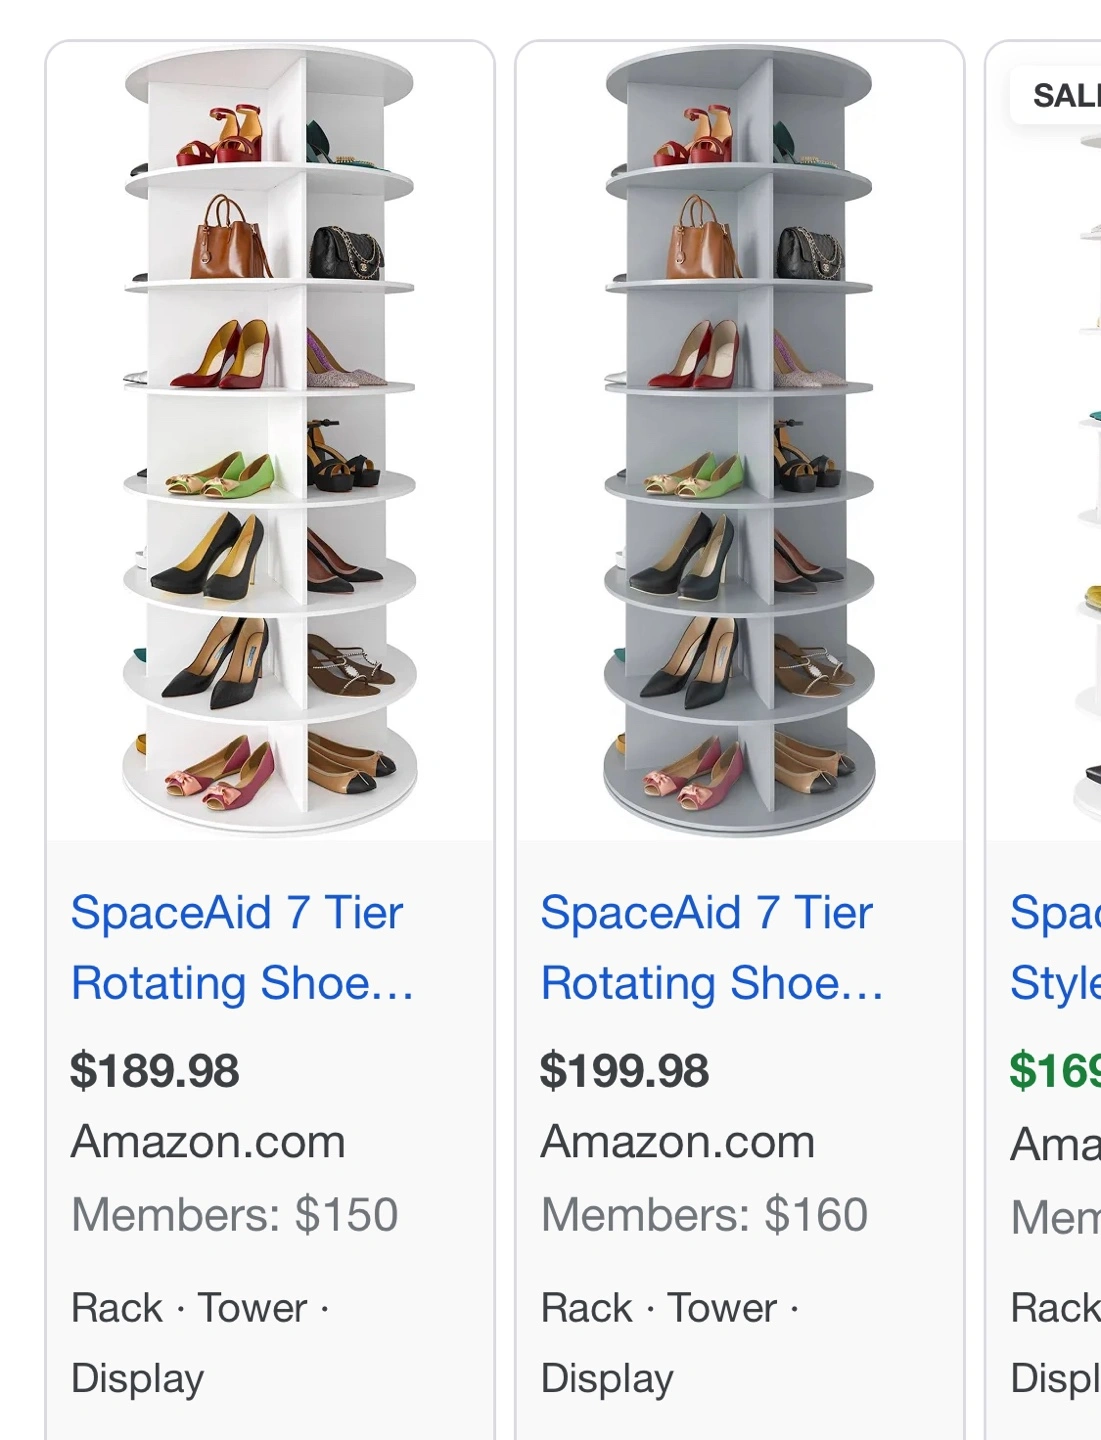
Task: Click the Members: $160 price text
Action: coord(705,1215)
